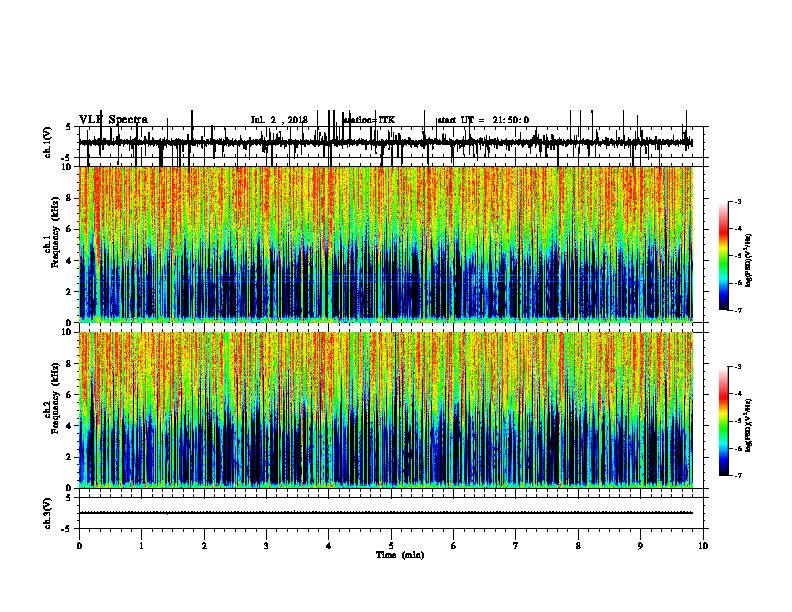Click the ch.2 spectrogram color scale bar

(724, 421)
